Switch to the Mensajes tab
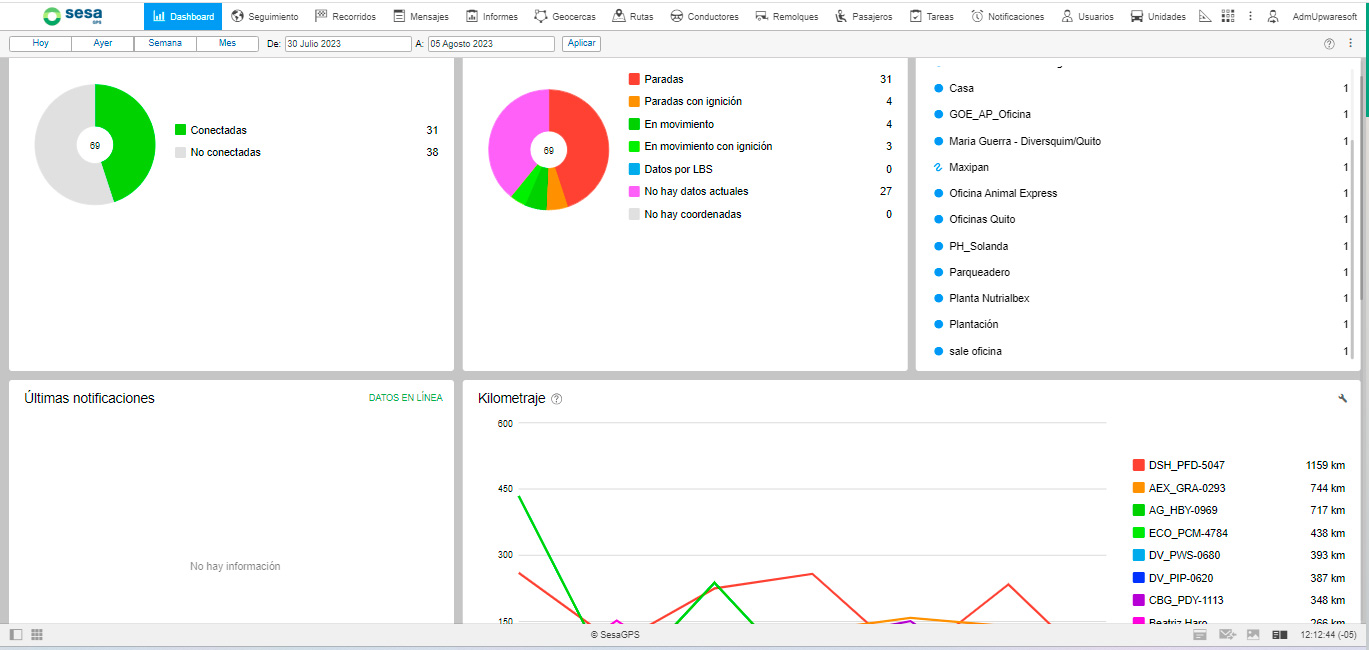The height and width of the screenshot is (650, 1369). pos(421,16)
